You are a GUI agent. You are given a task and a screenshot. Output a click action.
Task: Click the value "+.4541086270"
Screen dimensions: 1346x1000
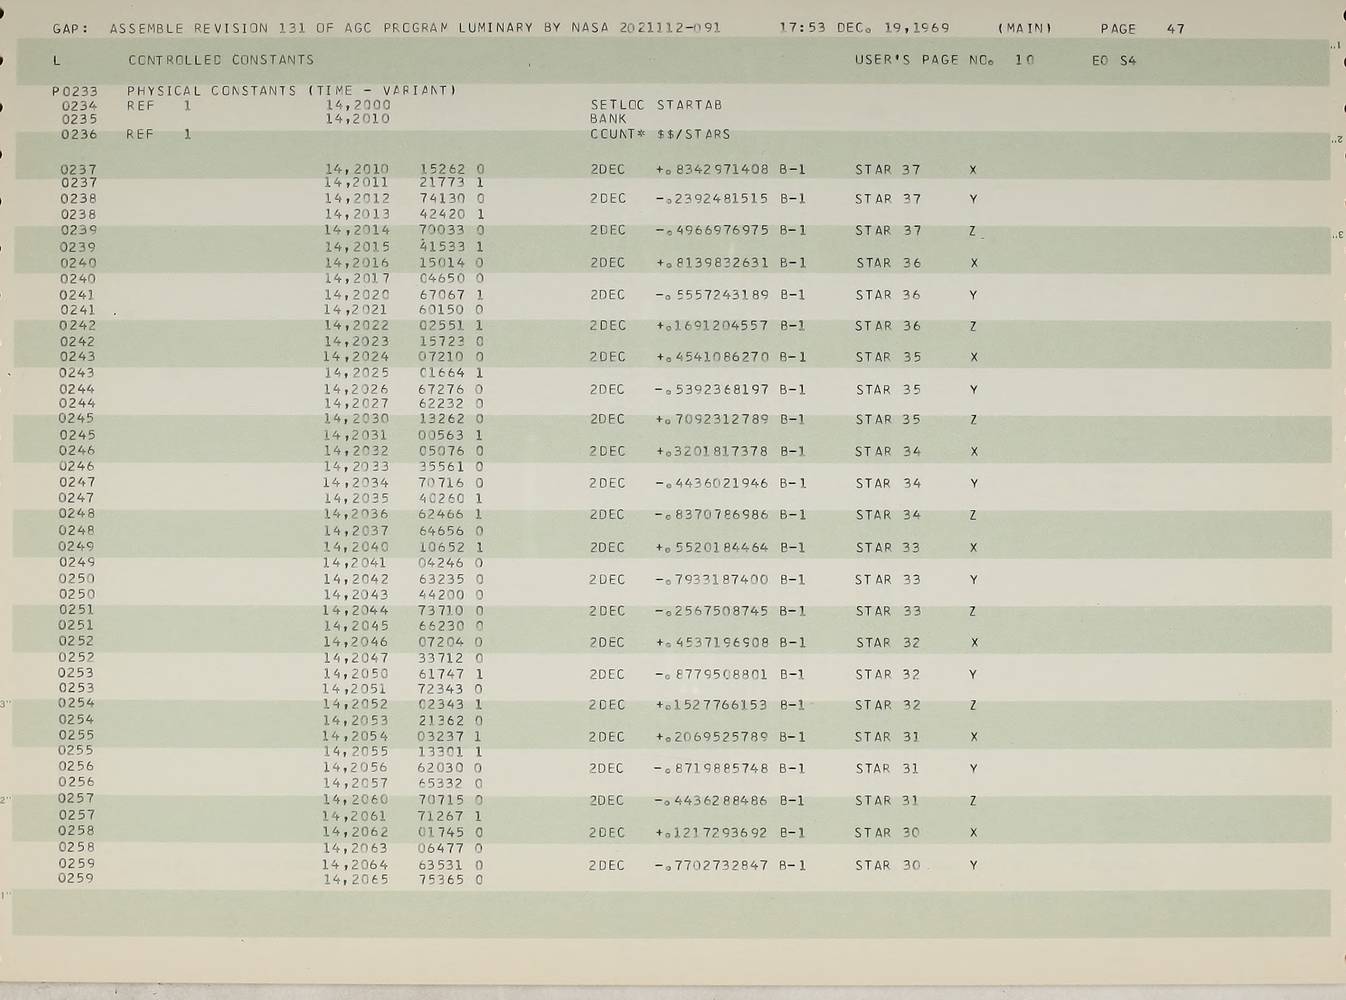coord(712,356)
